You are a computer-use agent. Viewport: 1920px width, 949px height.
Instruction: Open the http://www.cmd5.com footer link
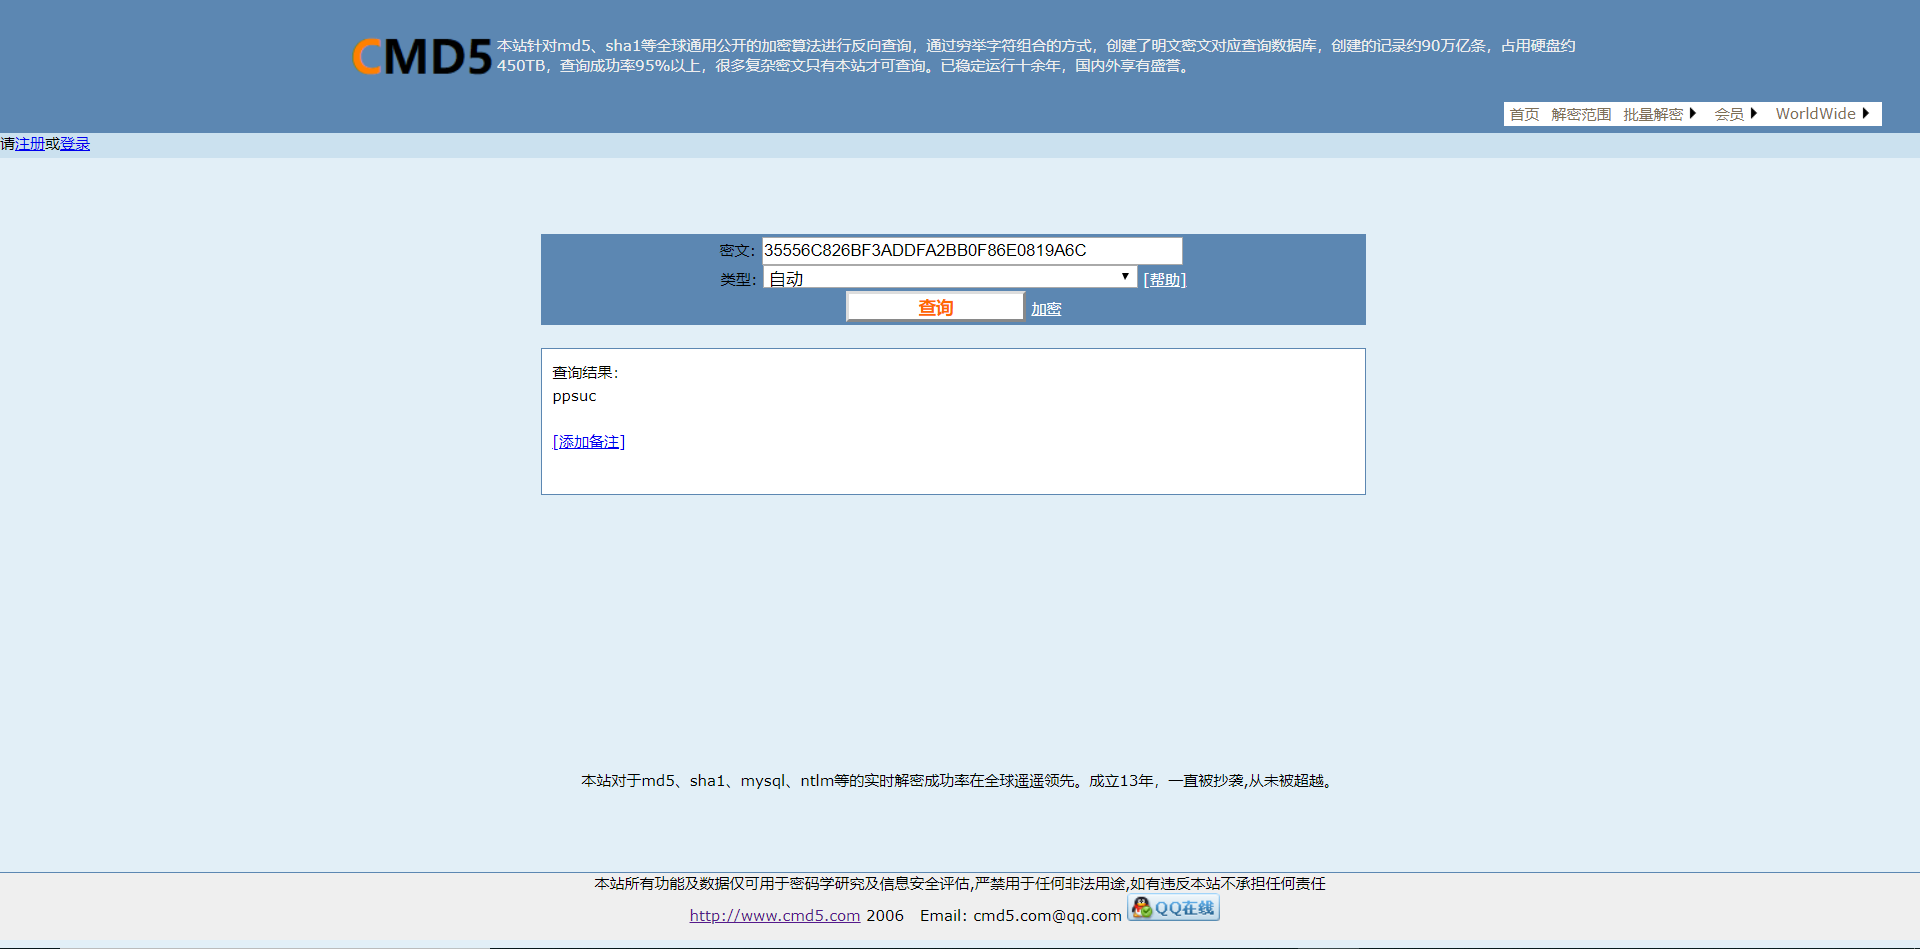coord(775,915)
